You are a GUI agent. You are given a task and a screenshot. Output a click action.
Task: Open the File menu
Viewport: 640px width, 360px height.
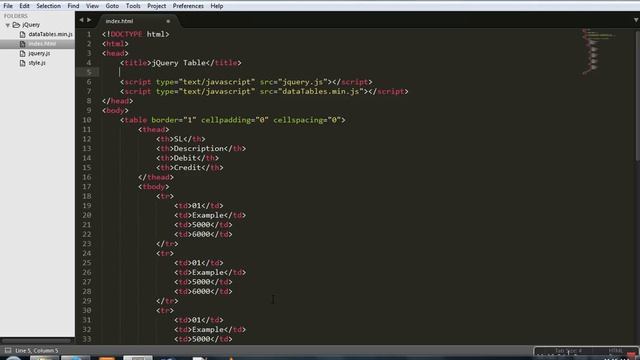click(8, 6)
